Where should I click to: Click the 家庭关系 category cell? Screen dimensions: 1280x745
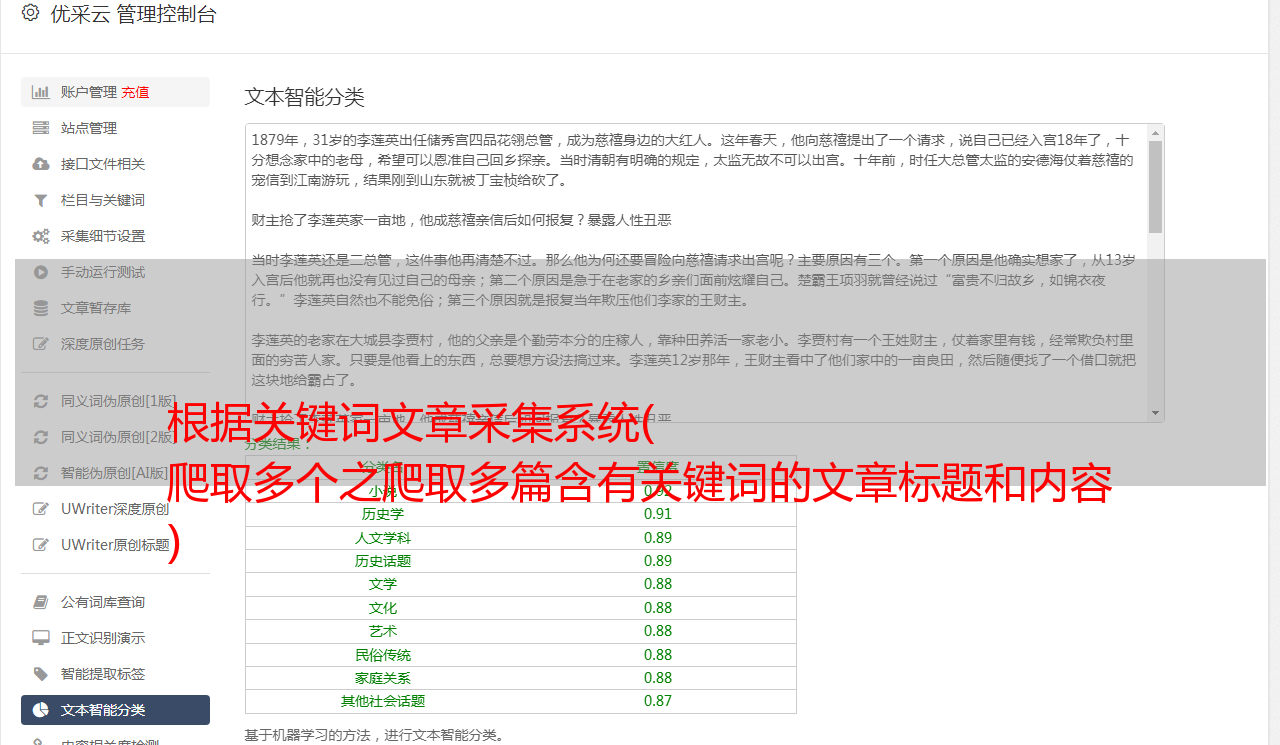(x=383, y=678)
